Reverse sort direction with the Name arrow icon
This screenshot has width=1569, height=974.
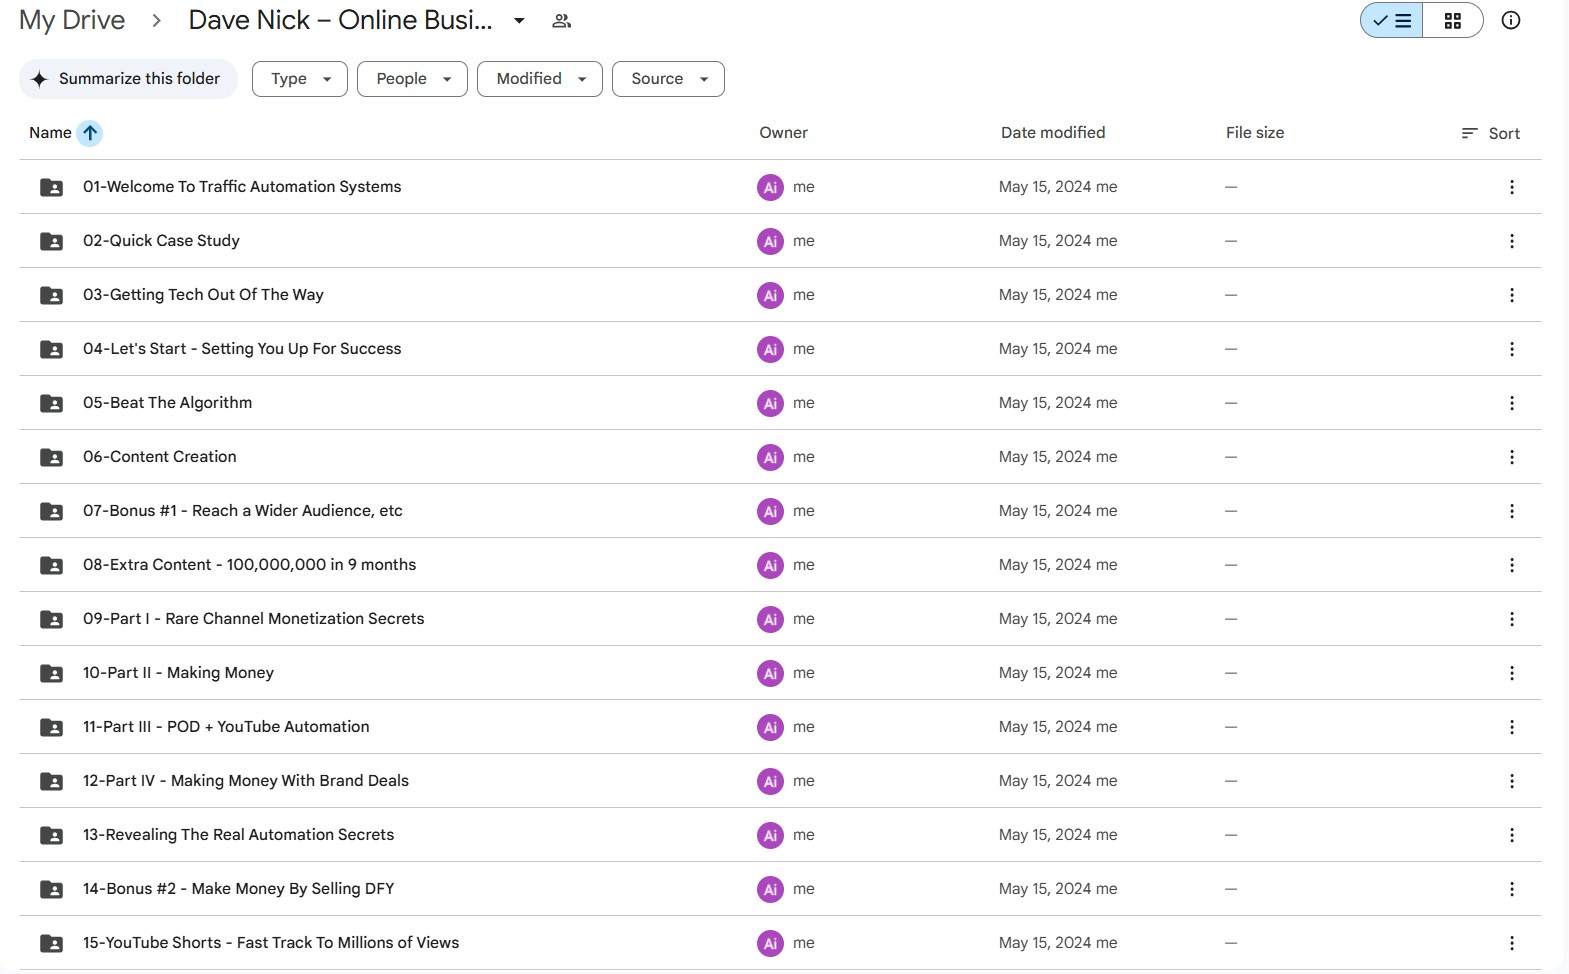[90, 133]
